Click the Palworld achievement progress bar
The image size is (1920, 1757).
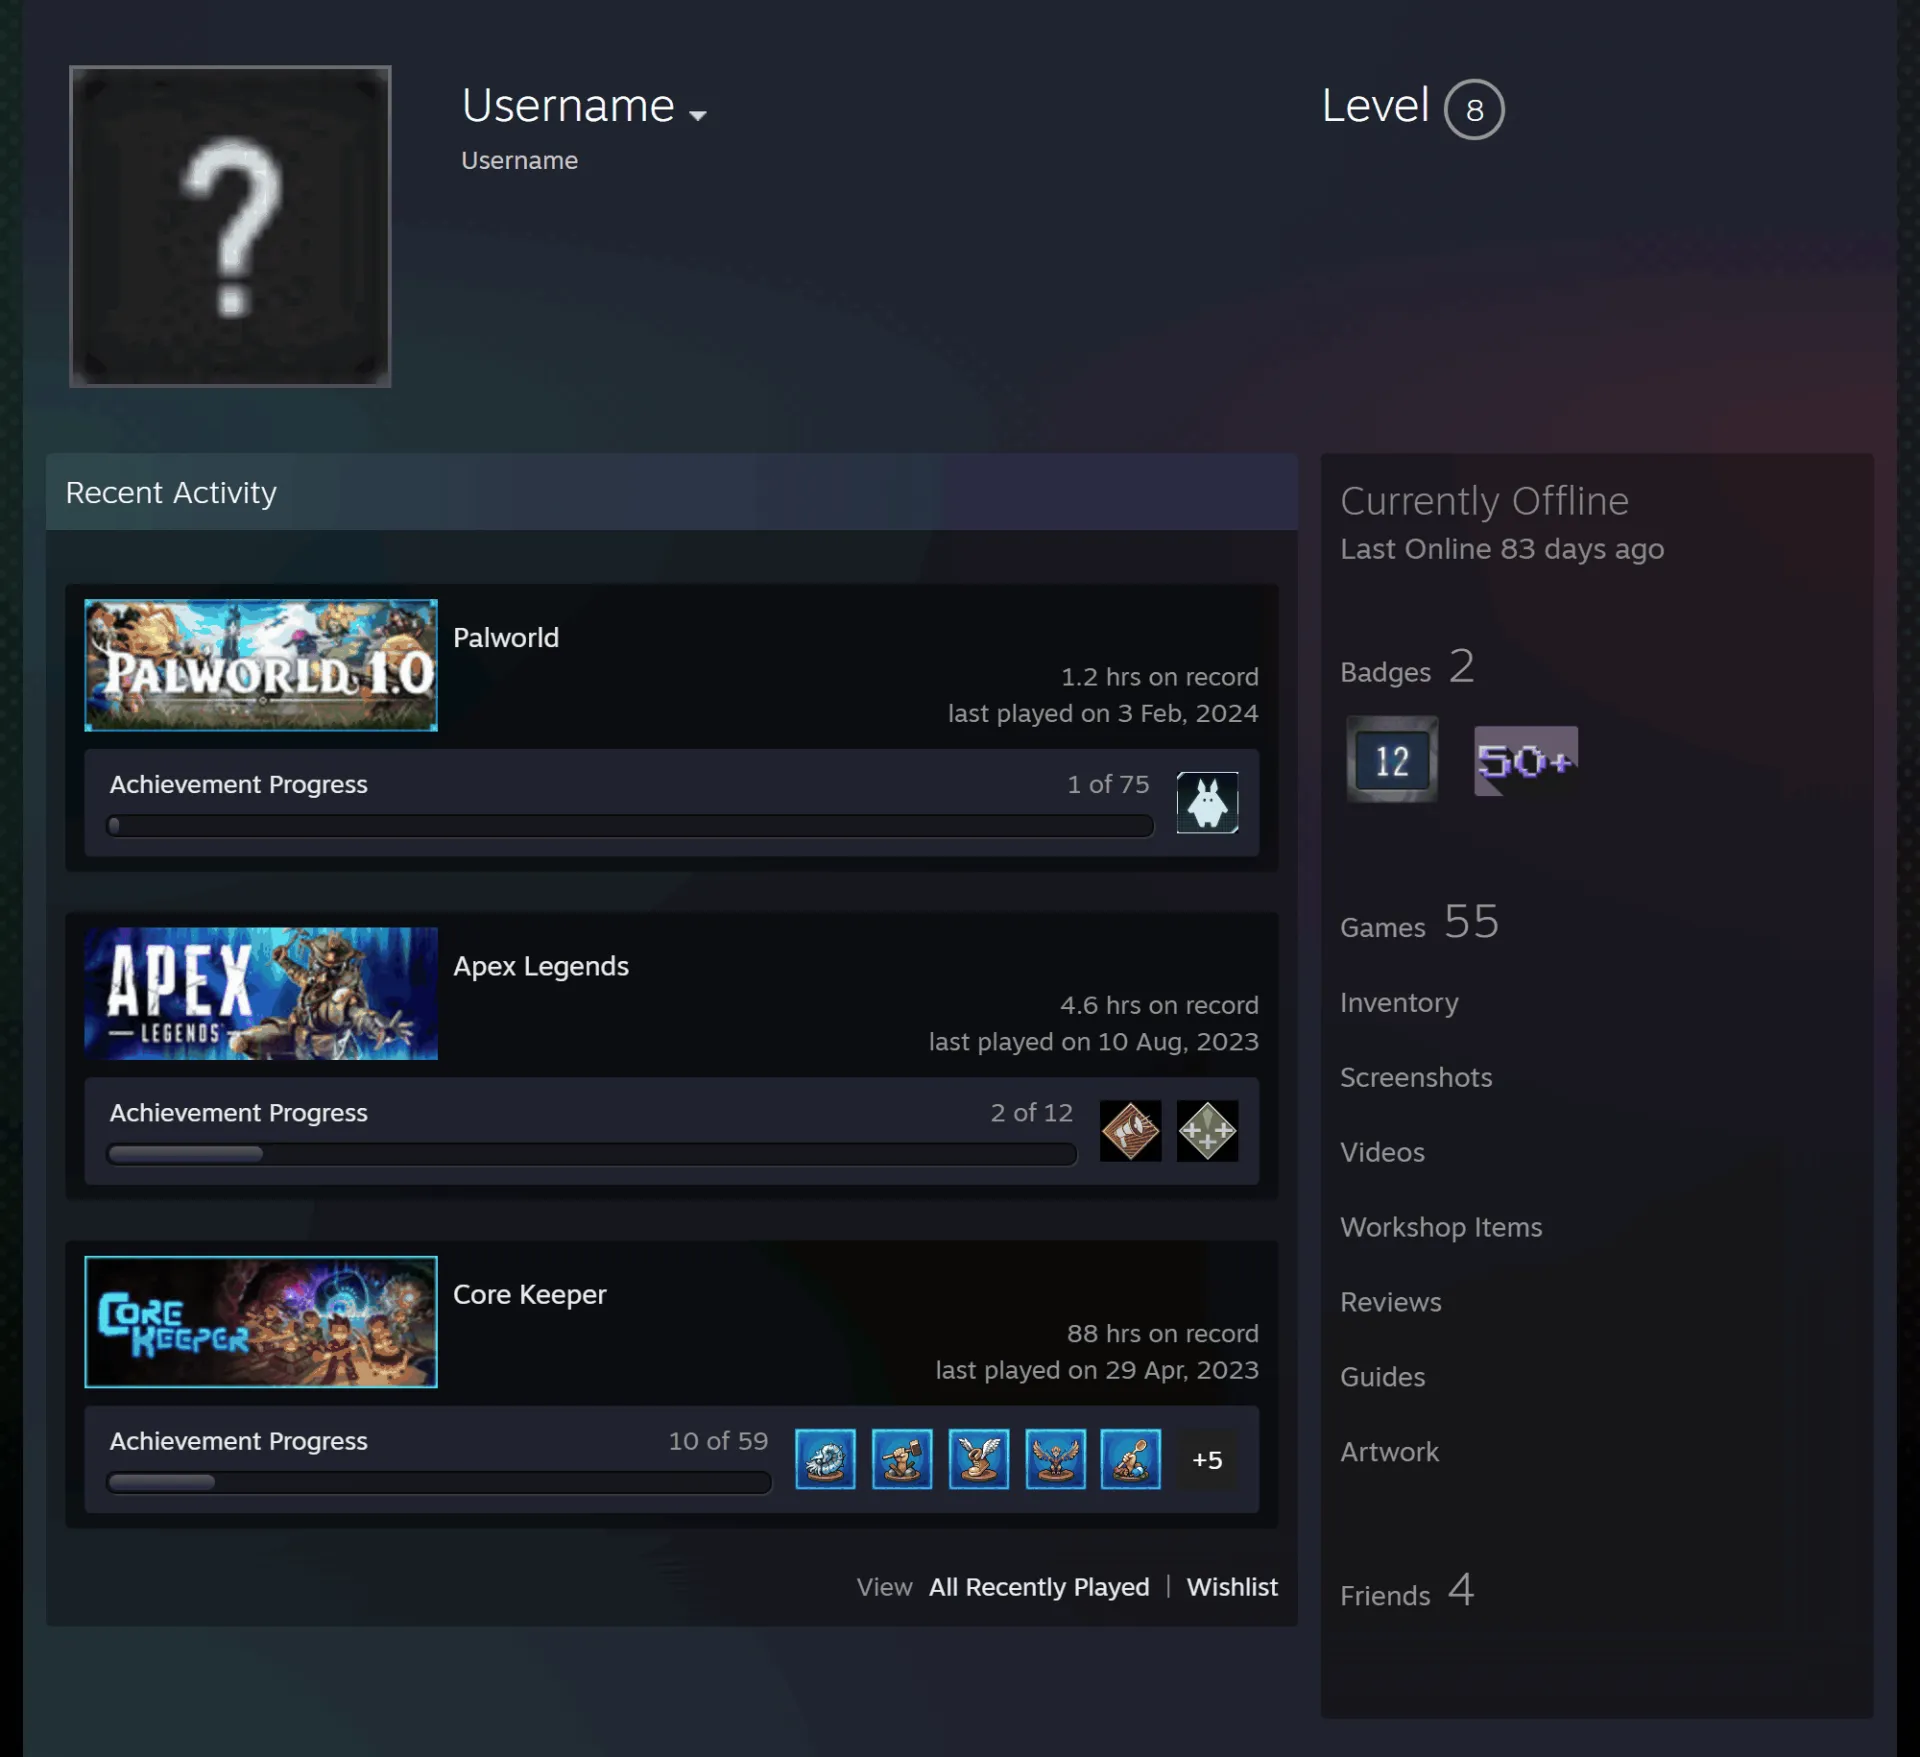[x=630, y=826]
